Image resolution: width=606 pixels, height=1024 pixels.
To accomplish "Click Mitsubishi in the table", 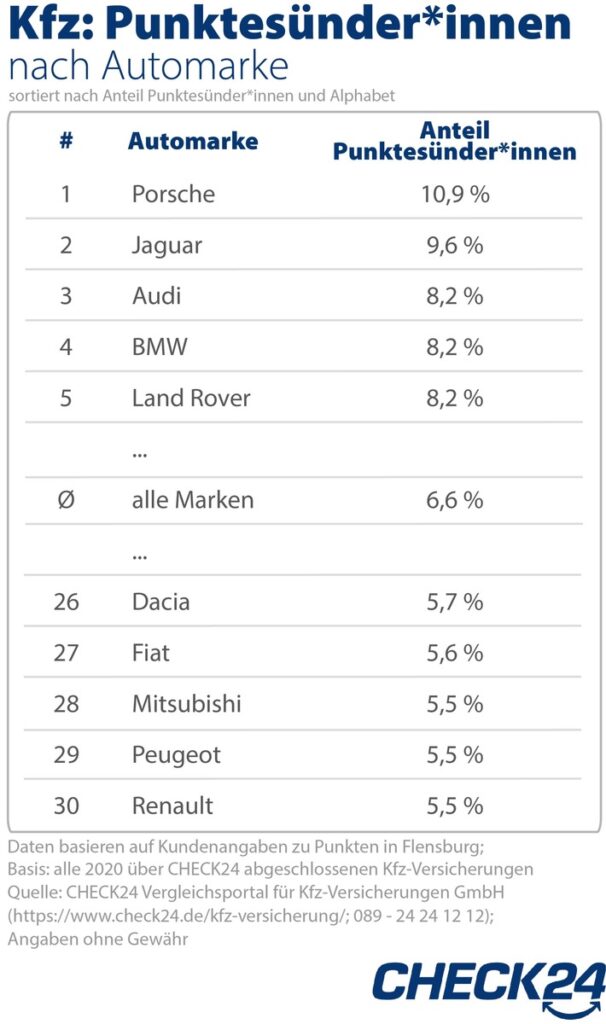I will point(187,703).
